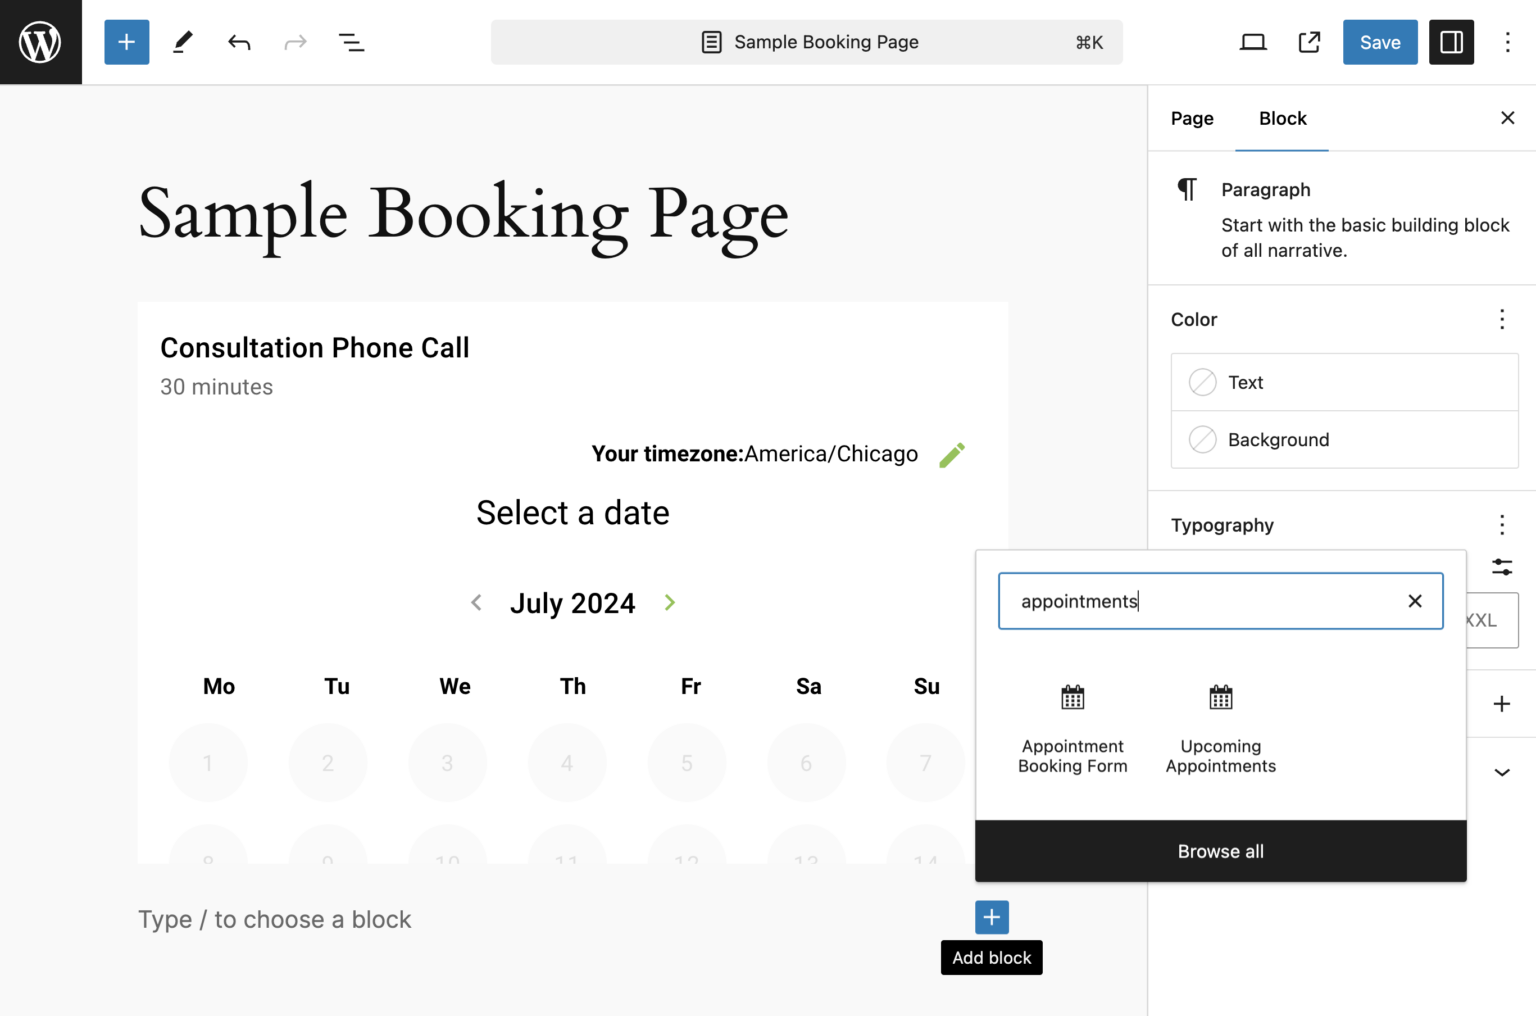This screenshot has width=1536, height=1016.
Task: Open the Typography options menu
Action: [x=1502, y=524]
